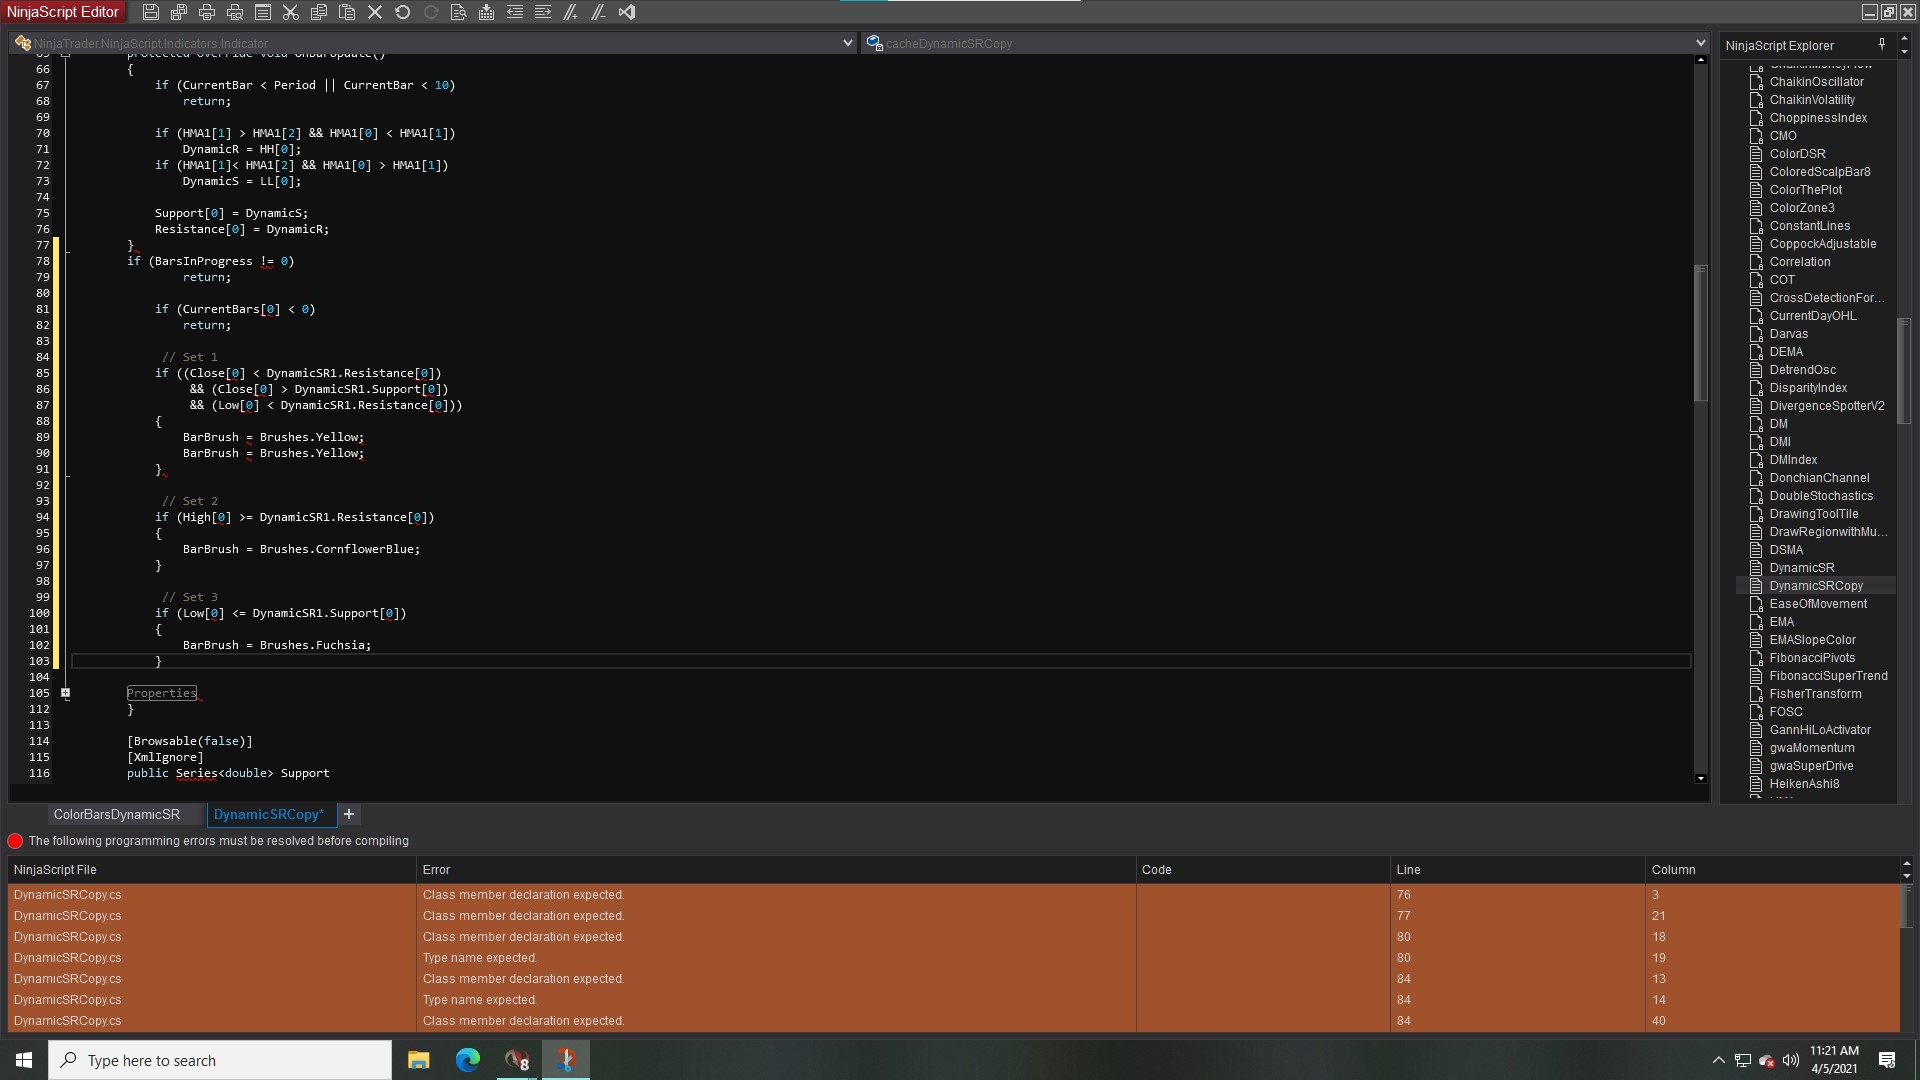
Task: Click the Delete X icon in toolbar
Action: 375,12
